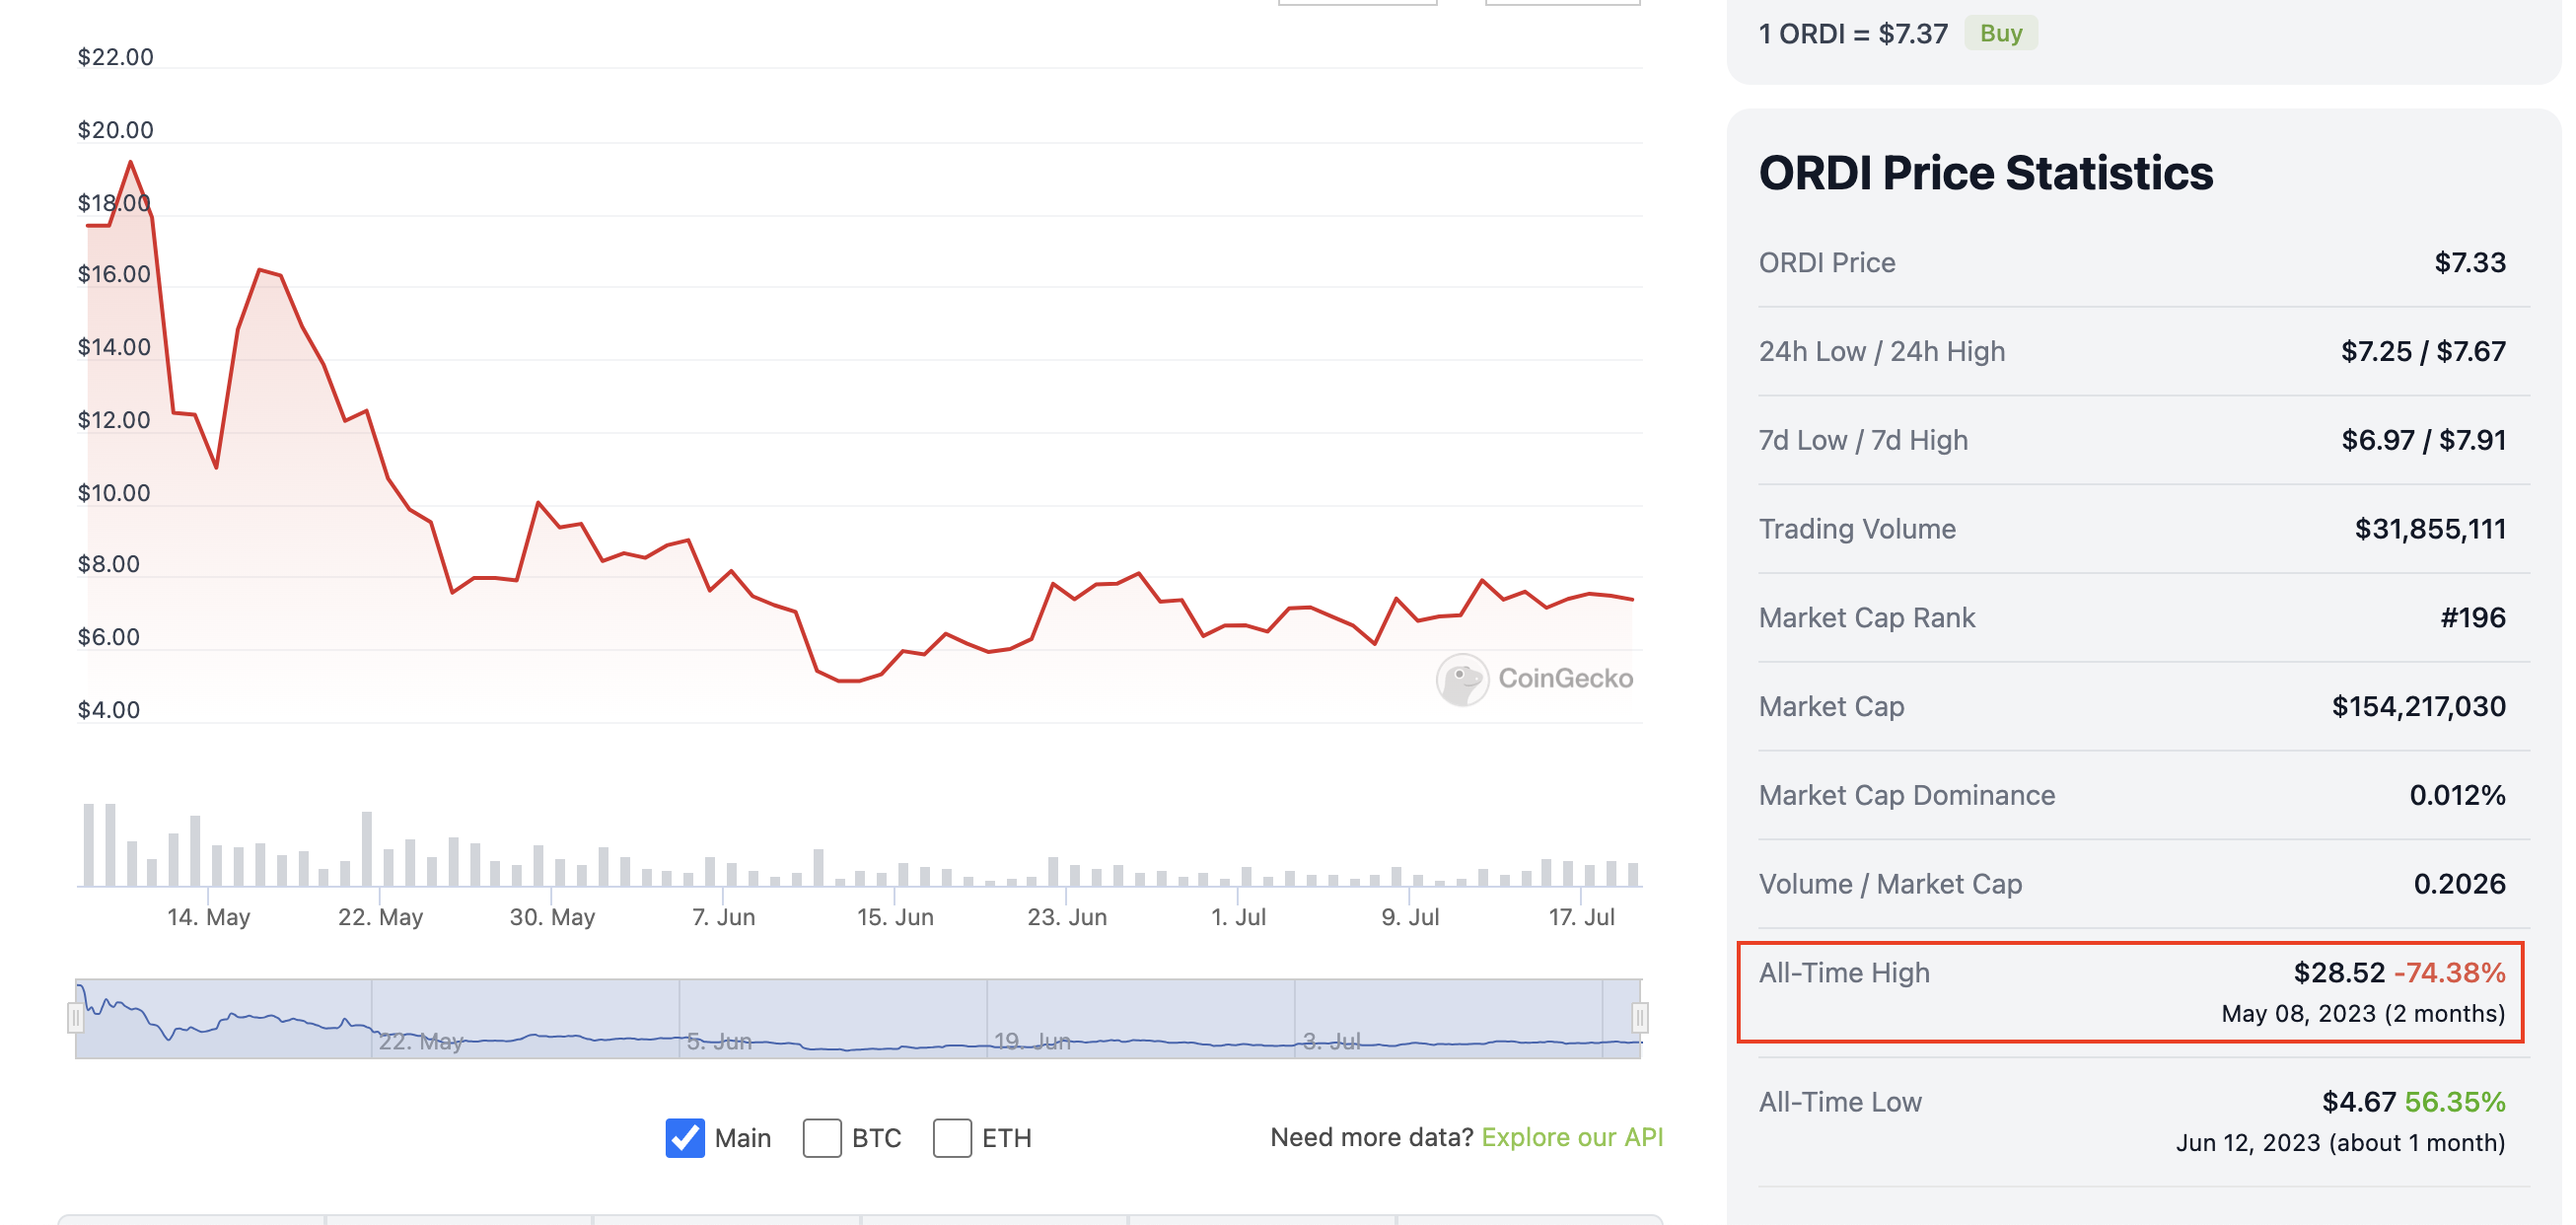Click the green Buy button
The width and height of the screenshot is (2576, 1225).
pyautogui.click(x=2000, y=33)
